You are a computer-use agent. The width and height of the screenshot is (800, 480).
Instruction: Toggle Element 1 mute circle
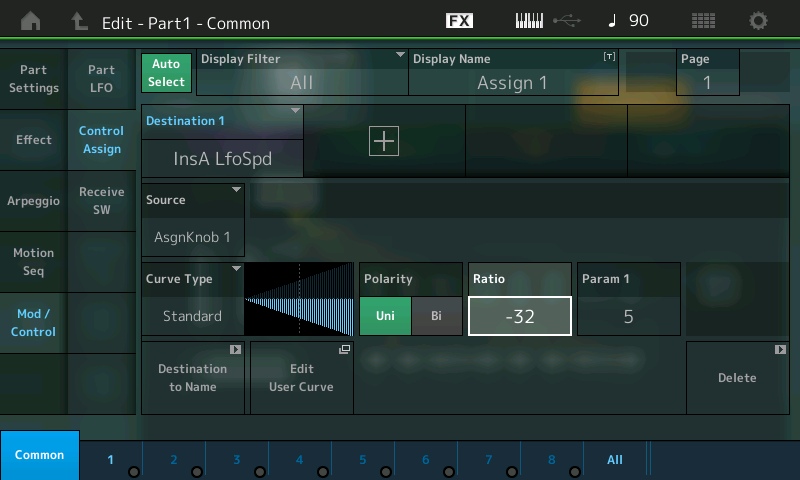[134, 472]
